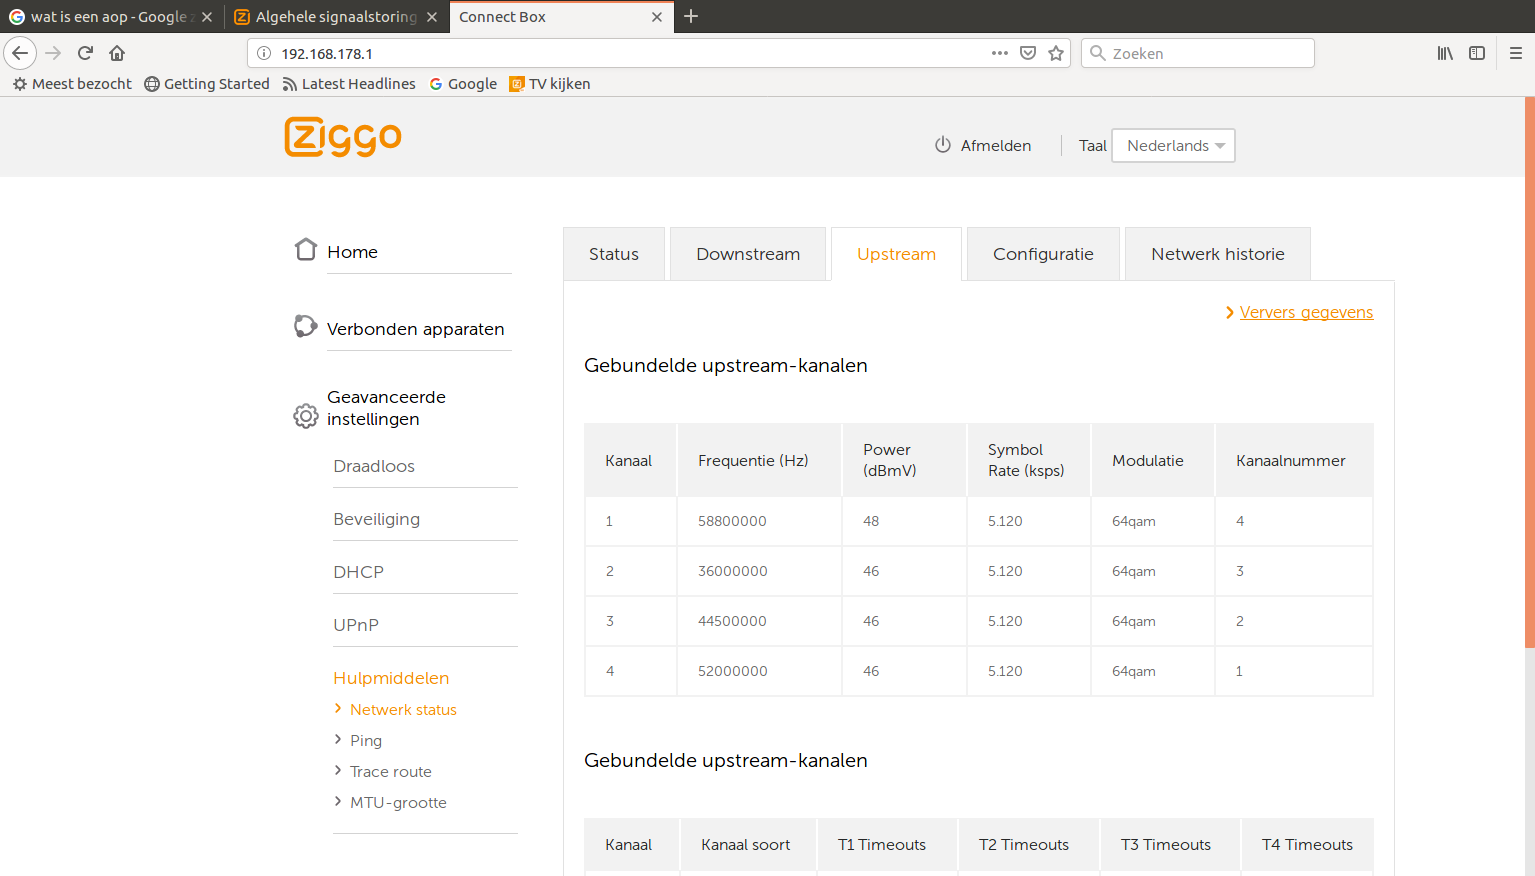
Task: Bookmark this page with the star icon
Action: tap(1056, 53)
